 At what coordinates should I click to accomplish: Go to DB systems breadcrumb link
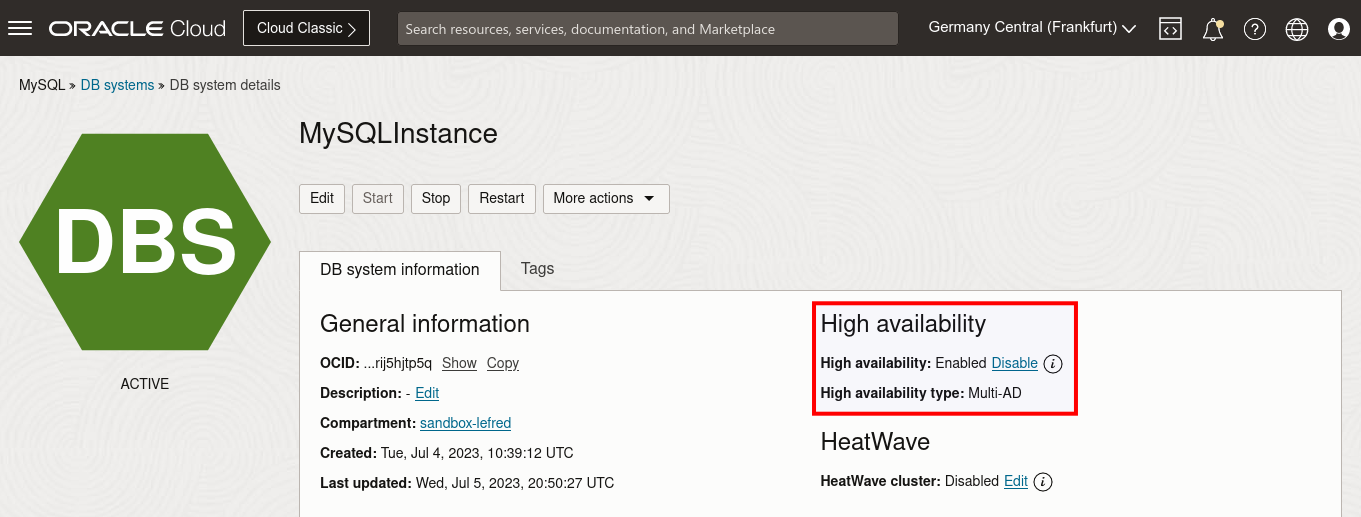pyautogui.click(x=117, y=85)
